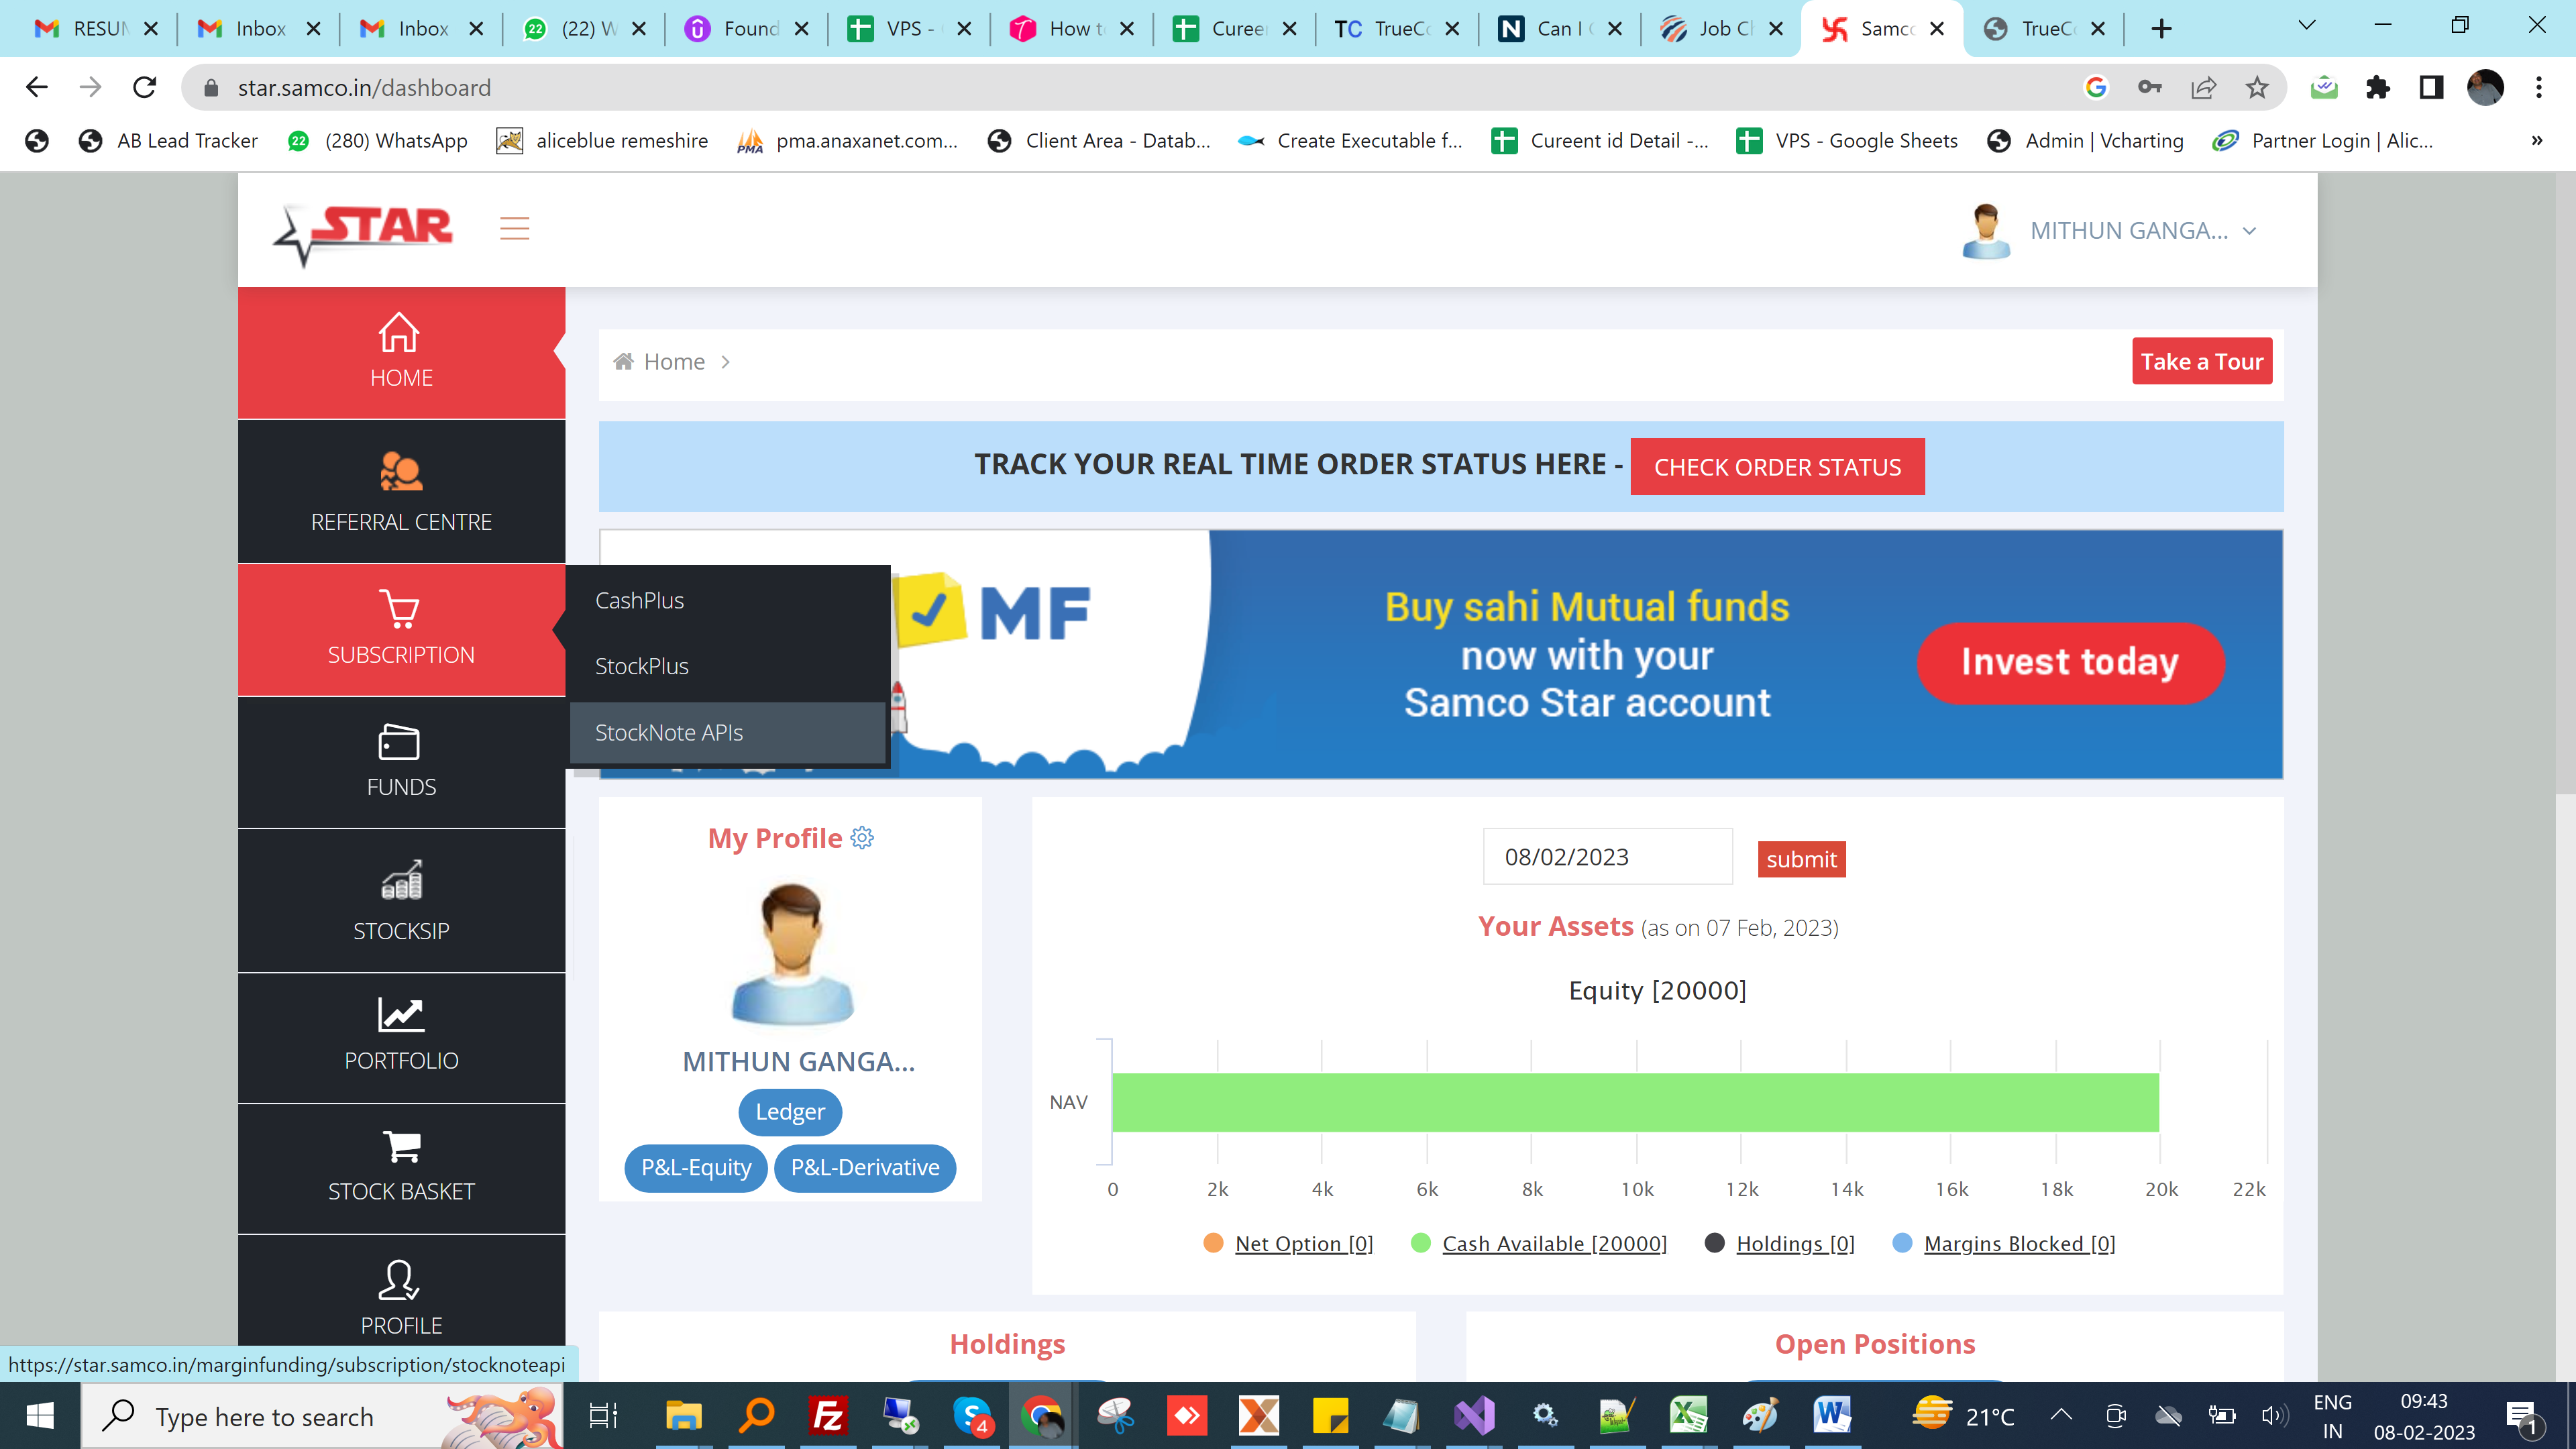Screen dimensions: 2576x1449
Task: Show hidden system tray icons
Action: [2061, 1415]
